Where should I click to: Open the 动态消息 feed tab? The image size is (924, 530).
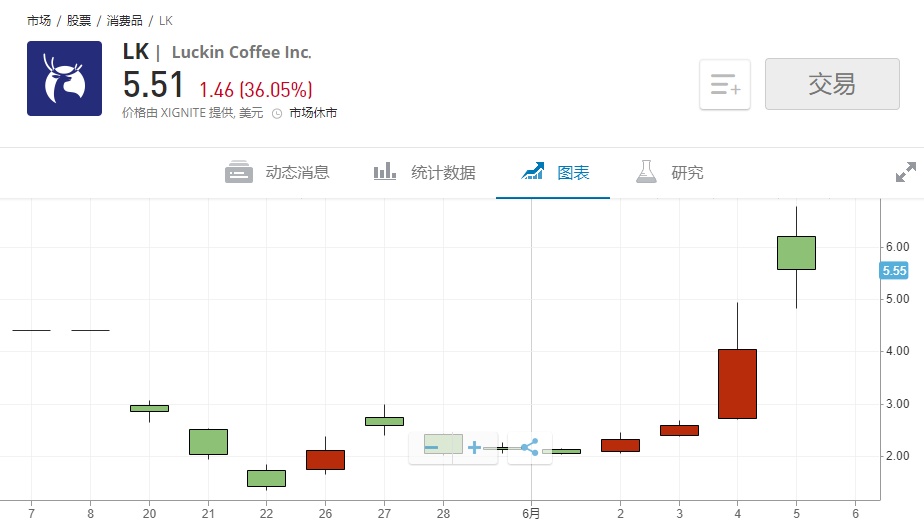pos(277,173)
